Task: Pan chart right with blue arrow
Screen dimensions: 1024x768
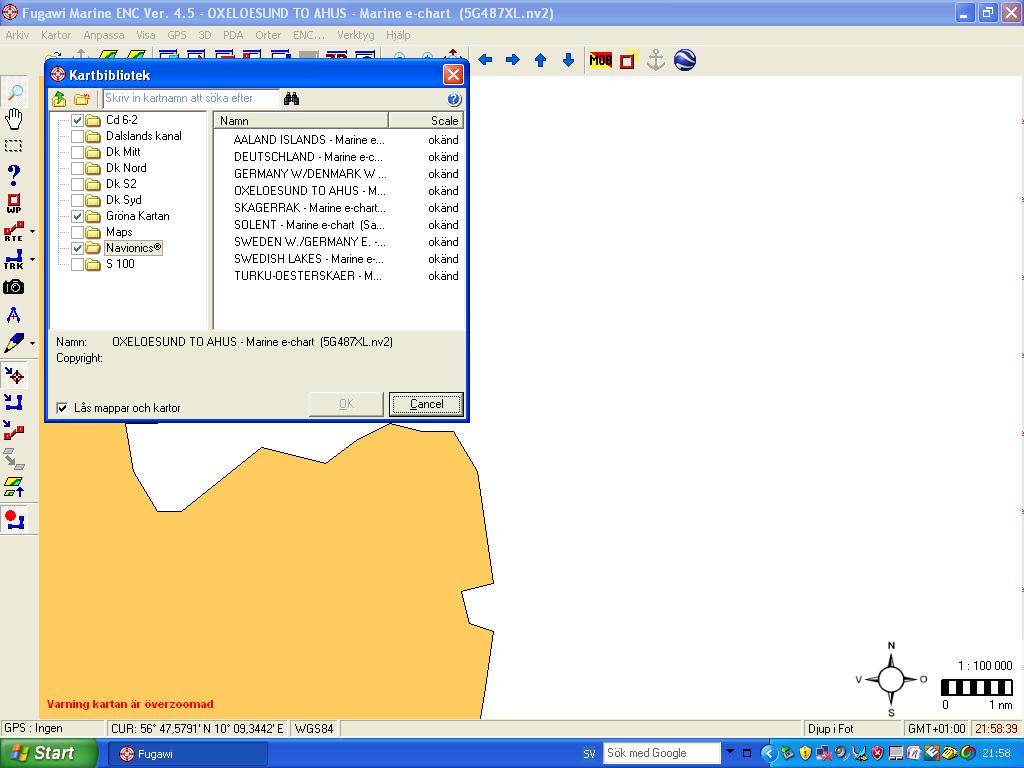Action: 513,60
